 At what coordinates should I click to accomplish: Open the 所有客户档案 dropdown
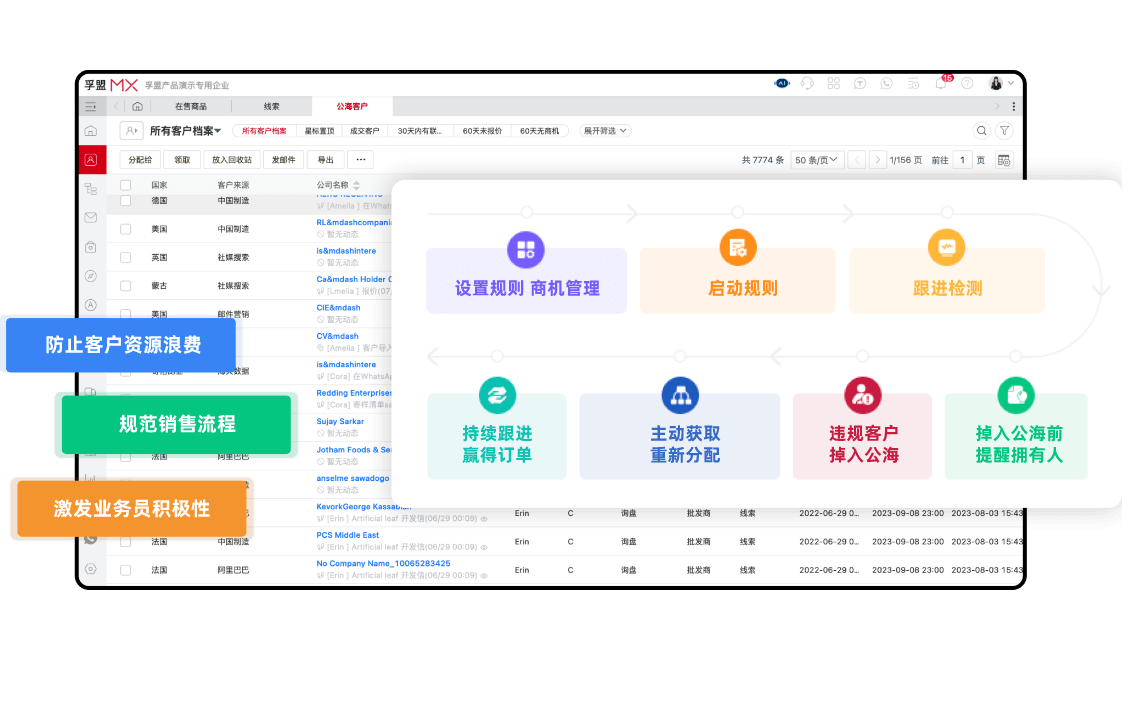pos(186,130)
